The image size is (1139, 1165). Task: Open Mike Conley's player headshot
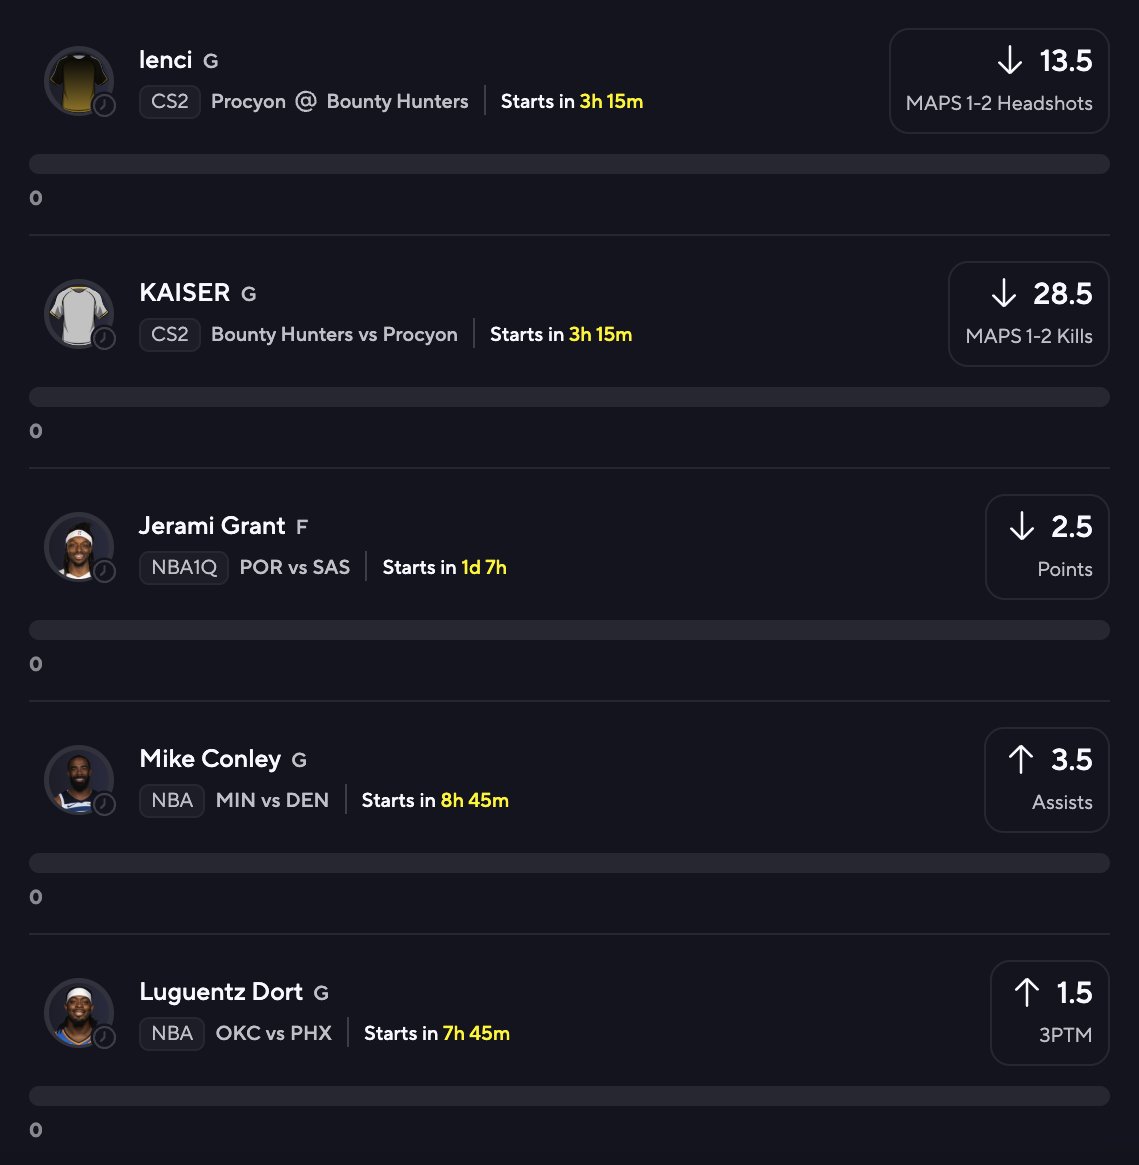pos(78,779)
